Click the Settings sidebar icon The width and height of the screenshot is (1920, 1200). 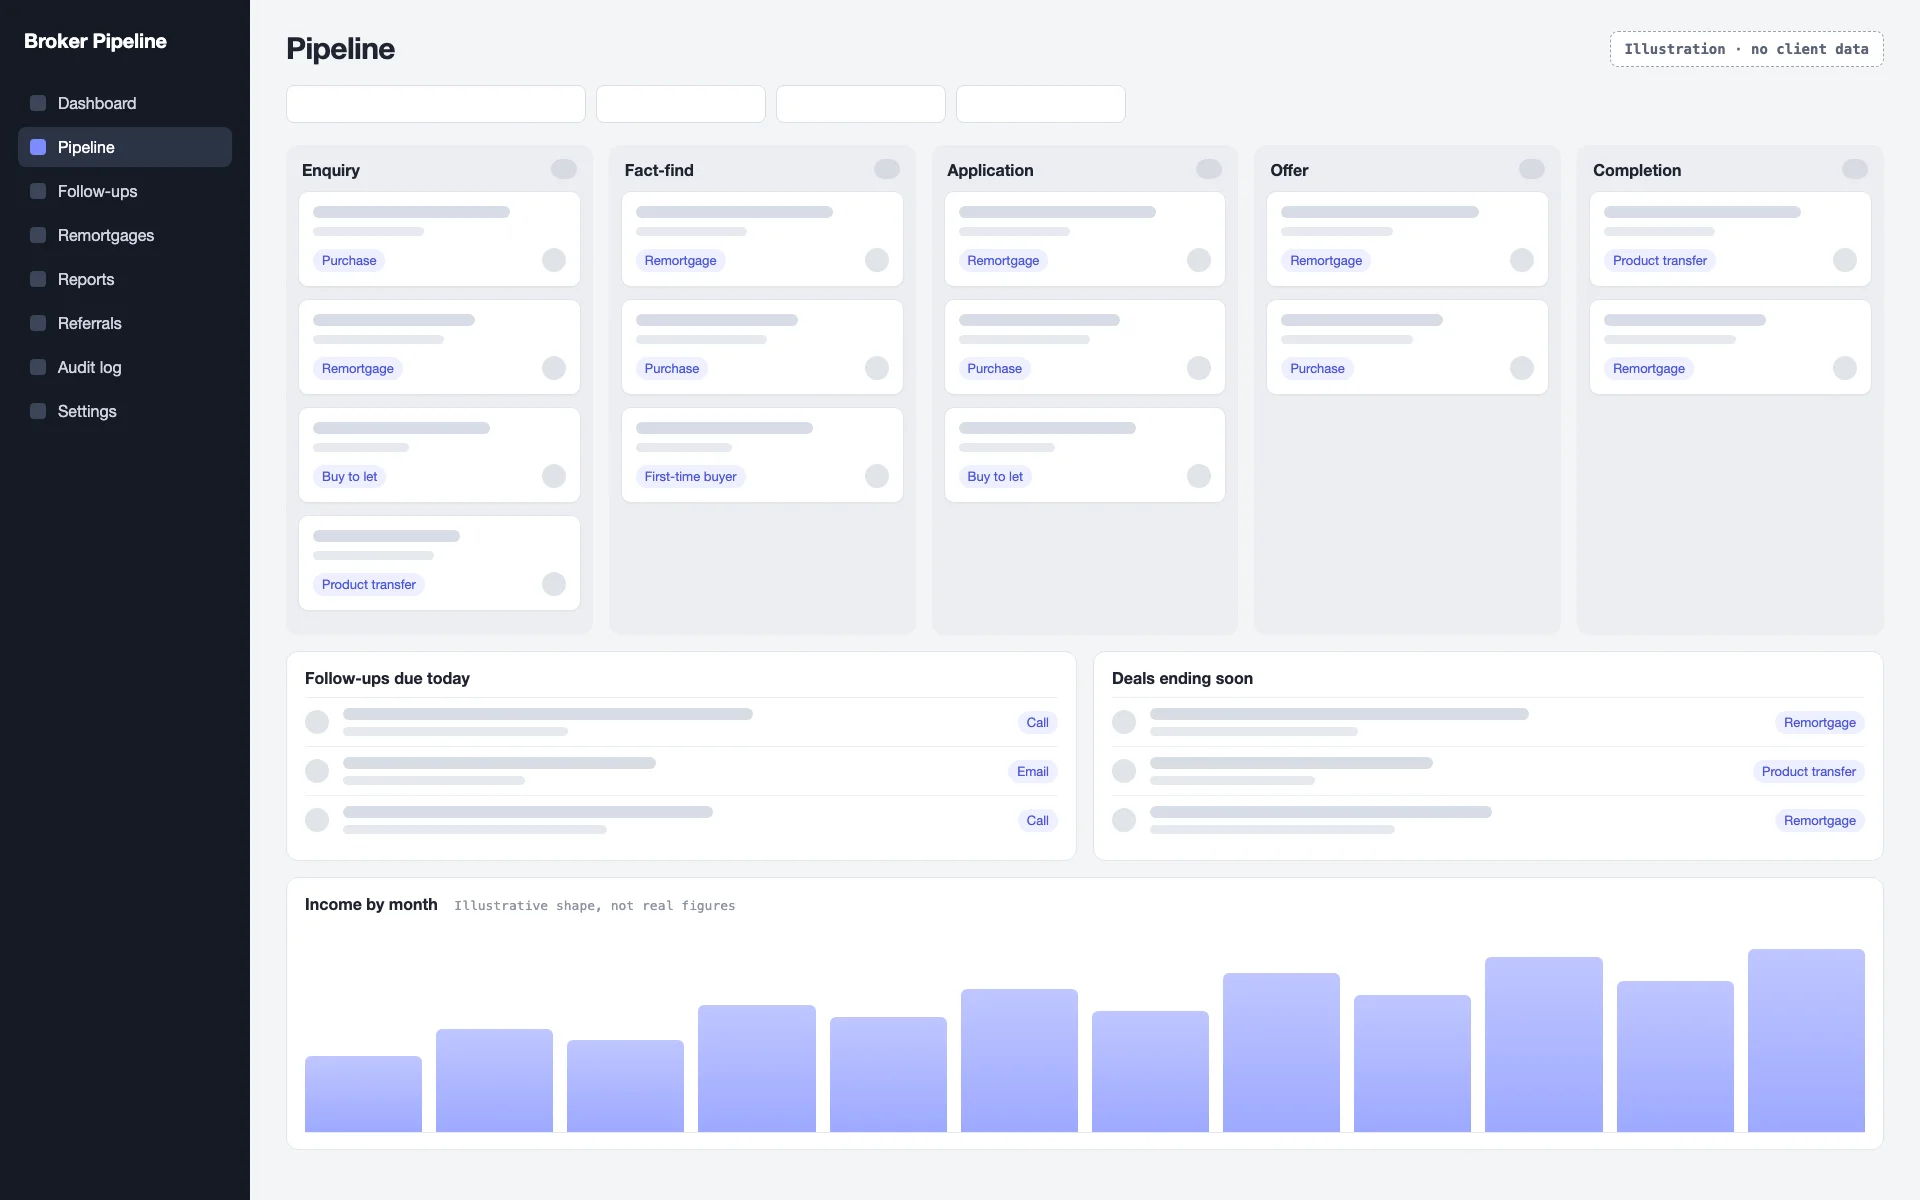click(x=38, y=411)
